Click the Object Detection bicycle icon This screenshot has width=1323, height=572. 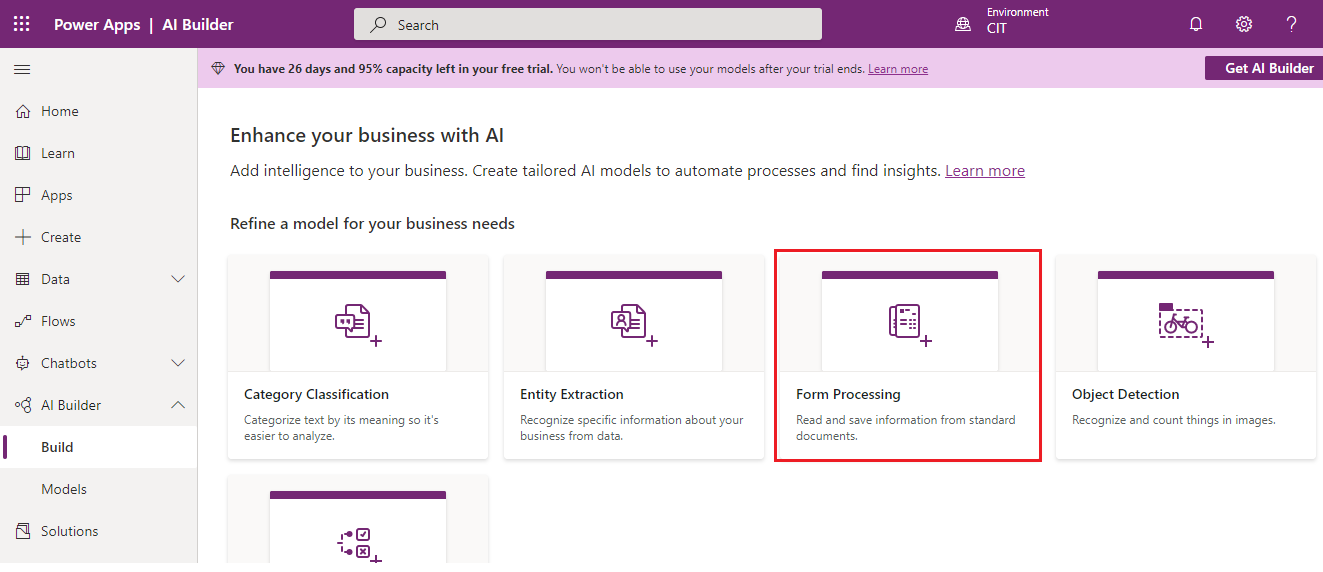[x=1185, y=324]
